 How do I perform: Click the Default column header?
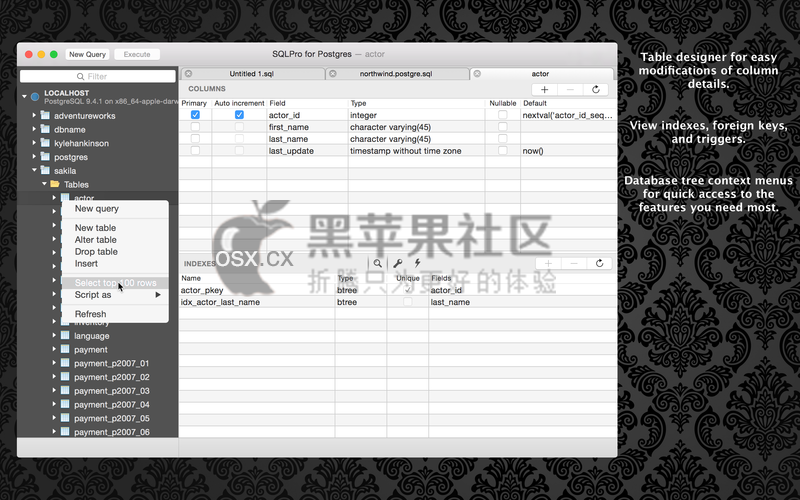[535, 103]
